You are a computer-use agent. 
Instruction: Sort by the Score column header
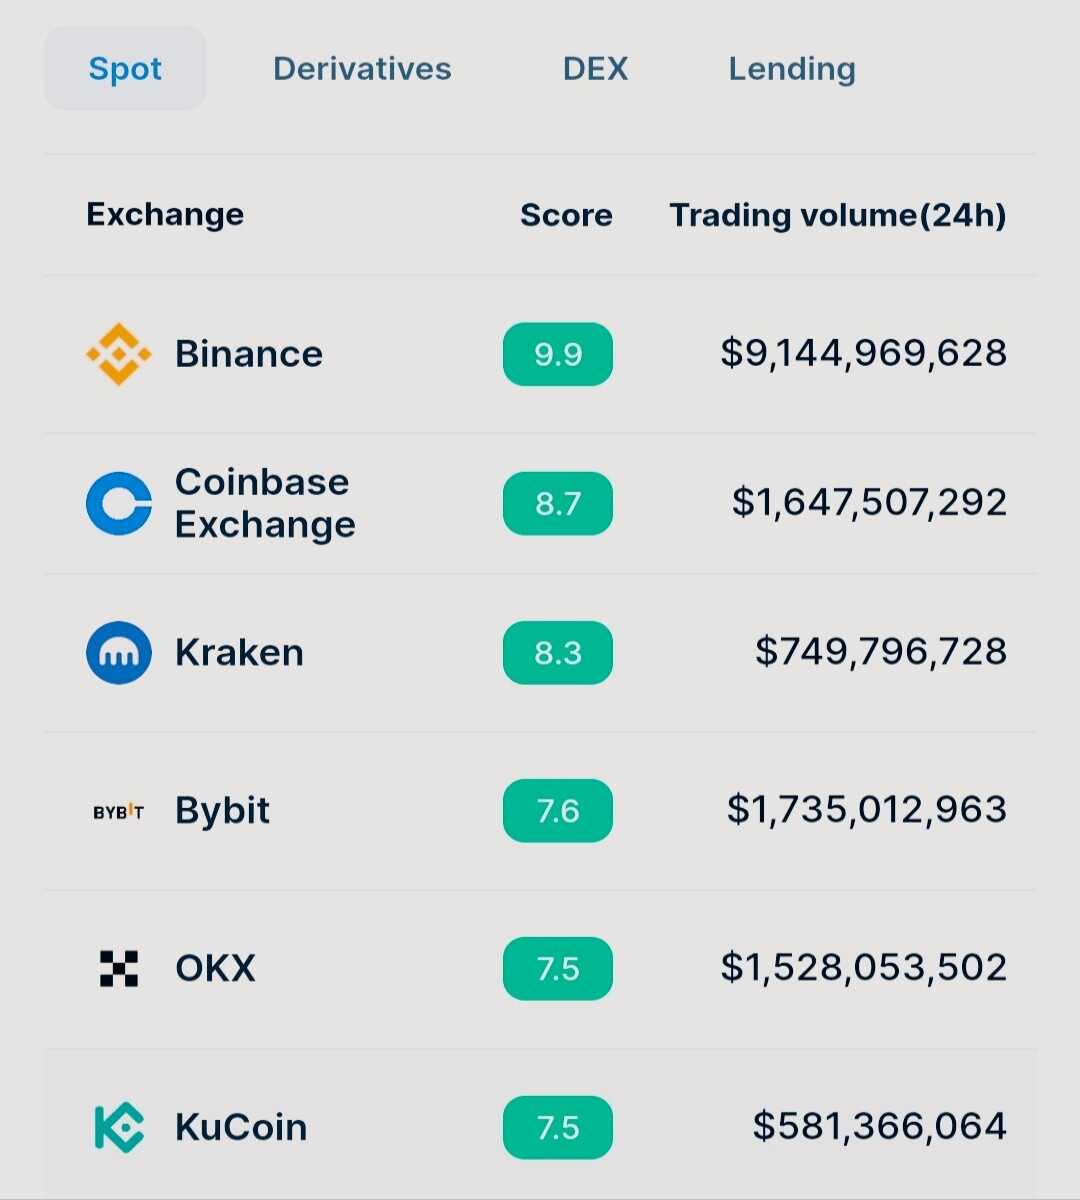[x=566, y=215]
